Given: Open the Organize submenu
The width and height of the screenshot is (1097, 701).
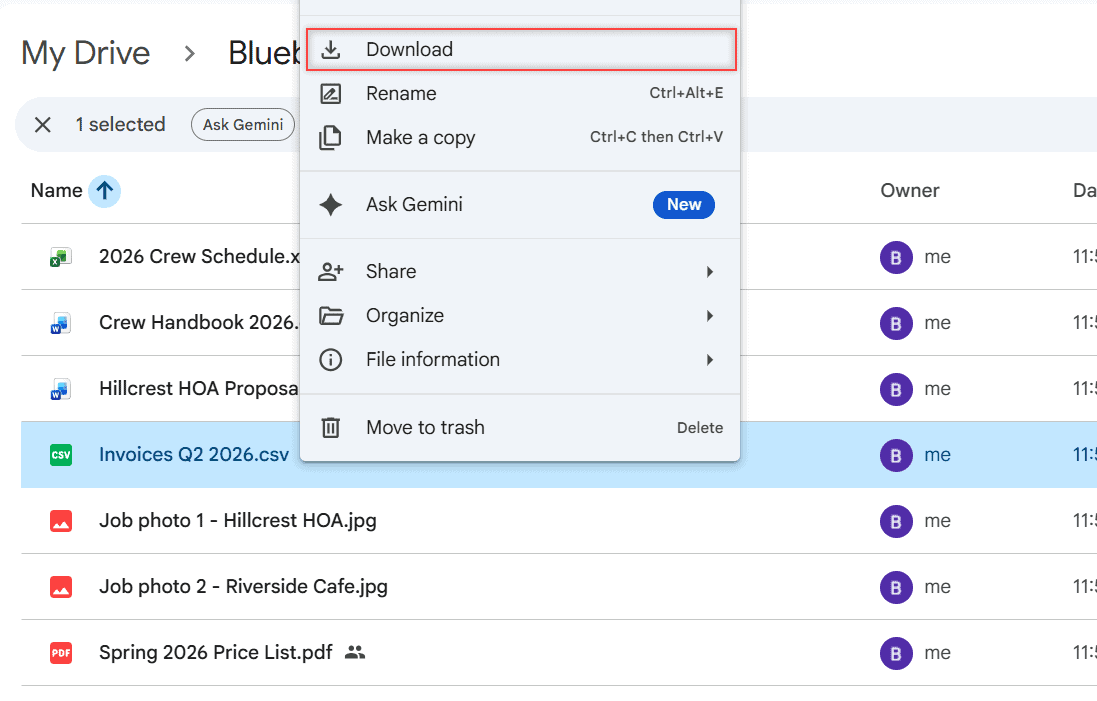Looking at the screenshot, I should coord(521,316).
